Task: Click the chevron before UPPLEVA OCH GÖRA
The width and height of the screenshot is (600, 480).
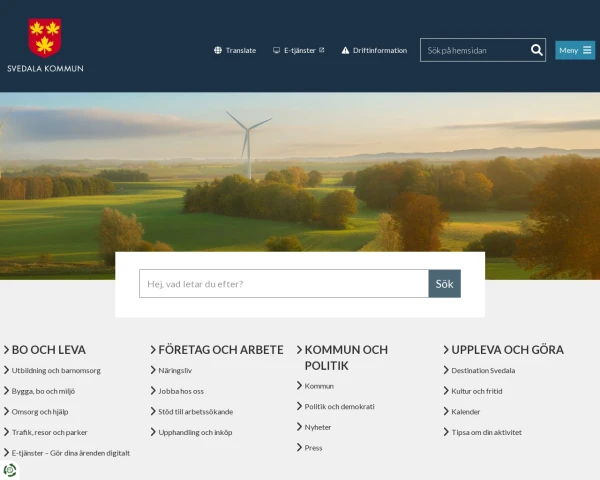Action: coord(446,349)
